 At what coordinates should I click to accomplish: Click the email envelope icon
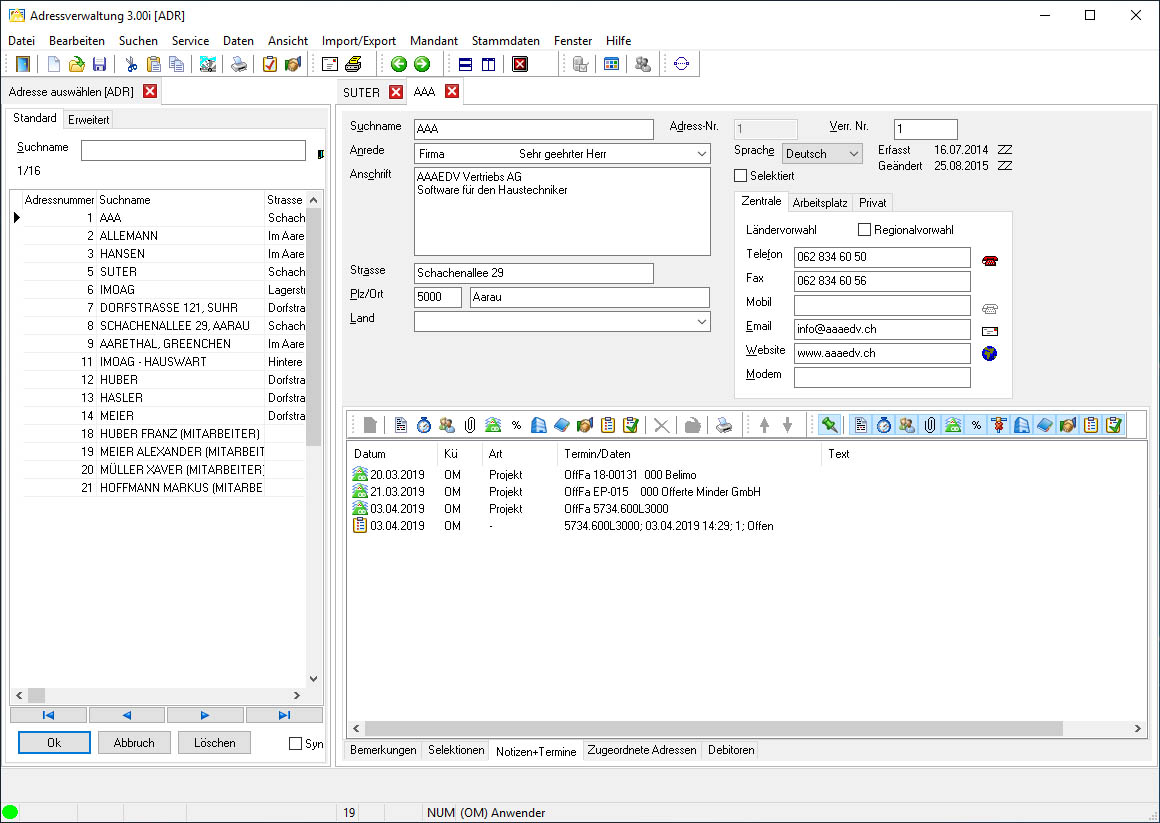pyautogui.click(x=989, y=330)
